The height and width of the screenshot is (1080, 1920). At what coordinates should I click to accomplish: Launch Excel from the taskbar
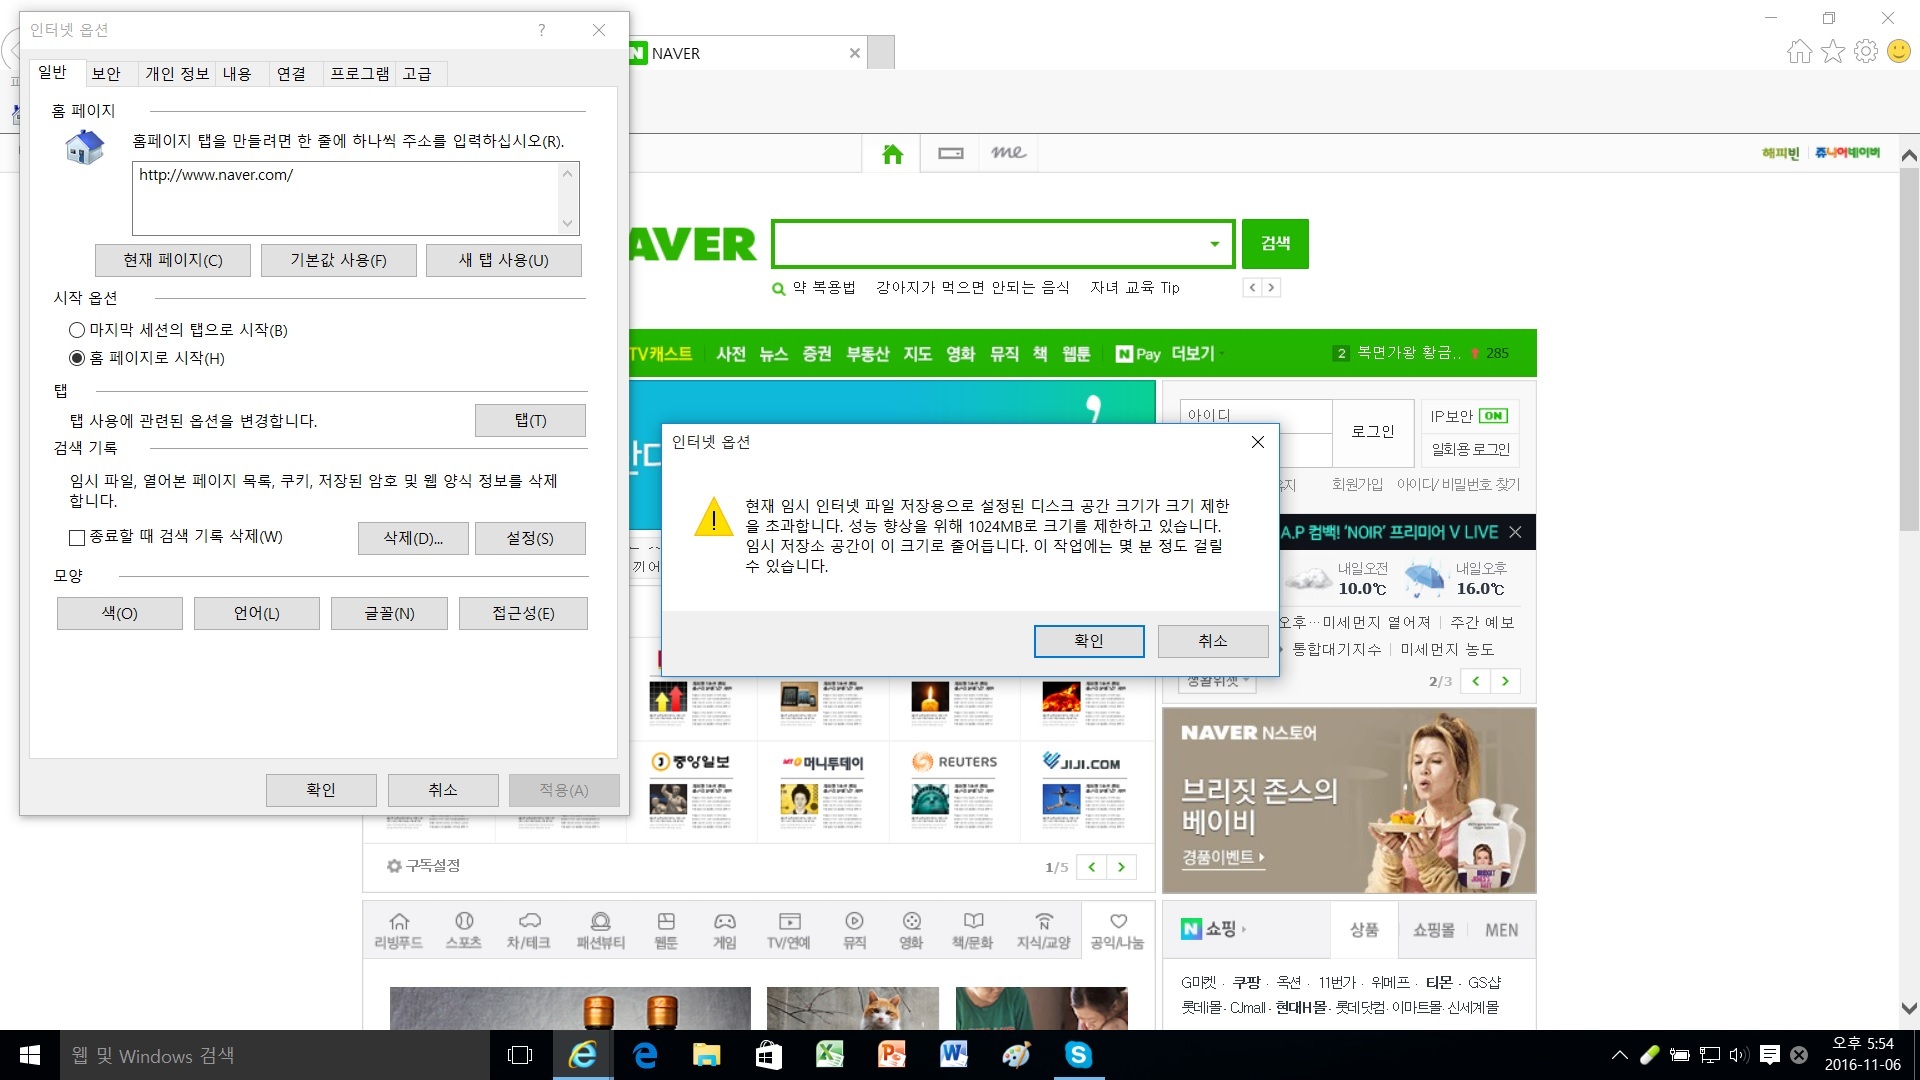click(x=830, y=1055)
